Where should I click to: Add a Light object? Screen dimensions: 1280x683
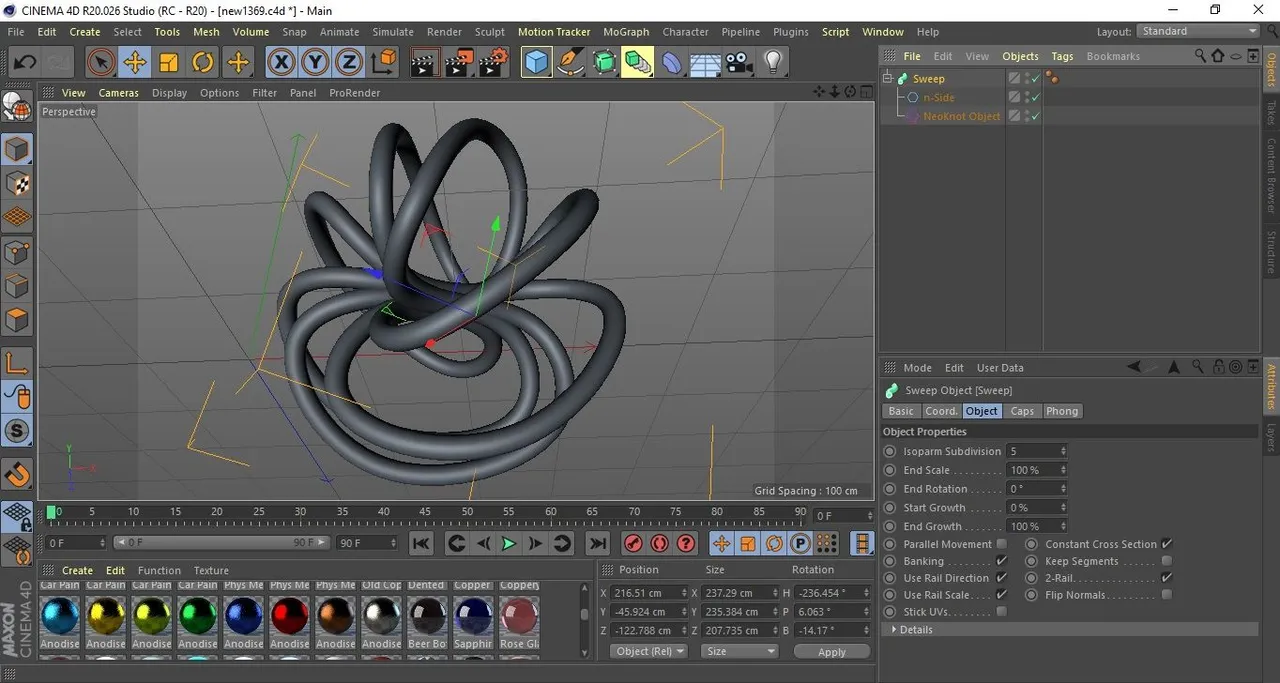point(772,63)
